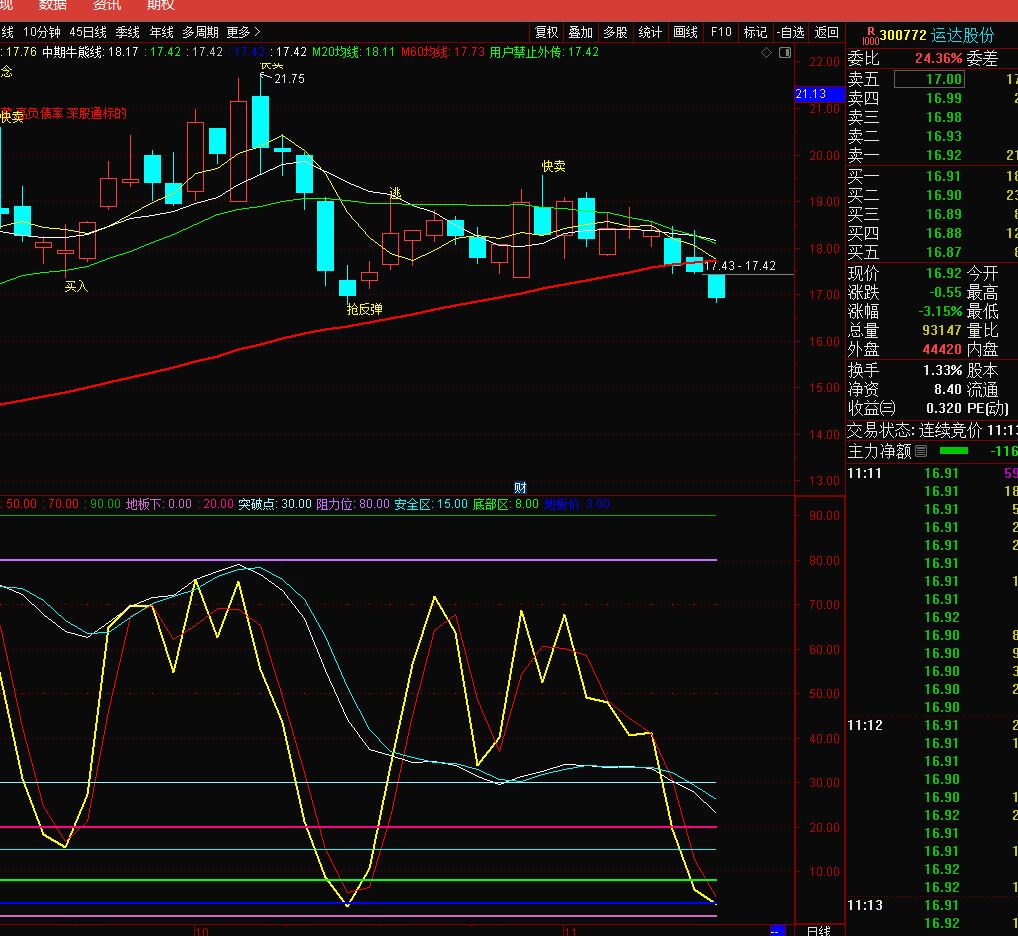Image resolution: width=1018 pixels, height=936 pixels.
Task: Switch chart to 45日线 period
Action: pyautogui.click(x=88, y=32)
